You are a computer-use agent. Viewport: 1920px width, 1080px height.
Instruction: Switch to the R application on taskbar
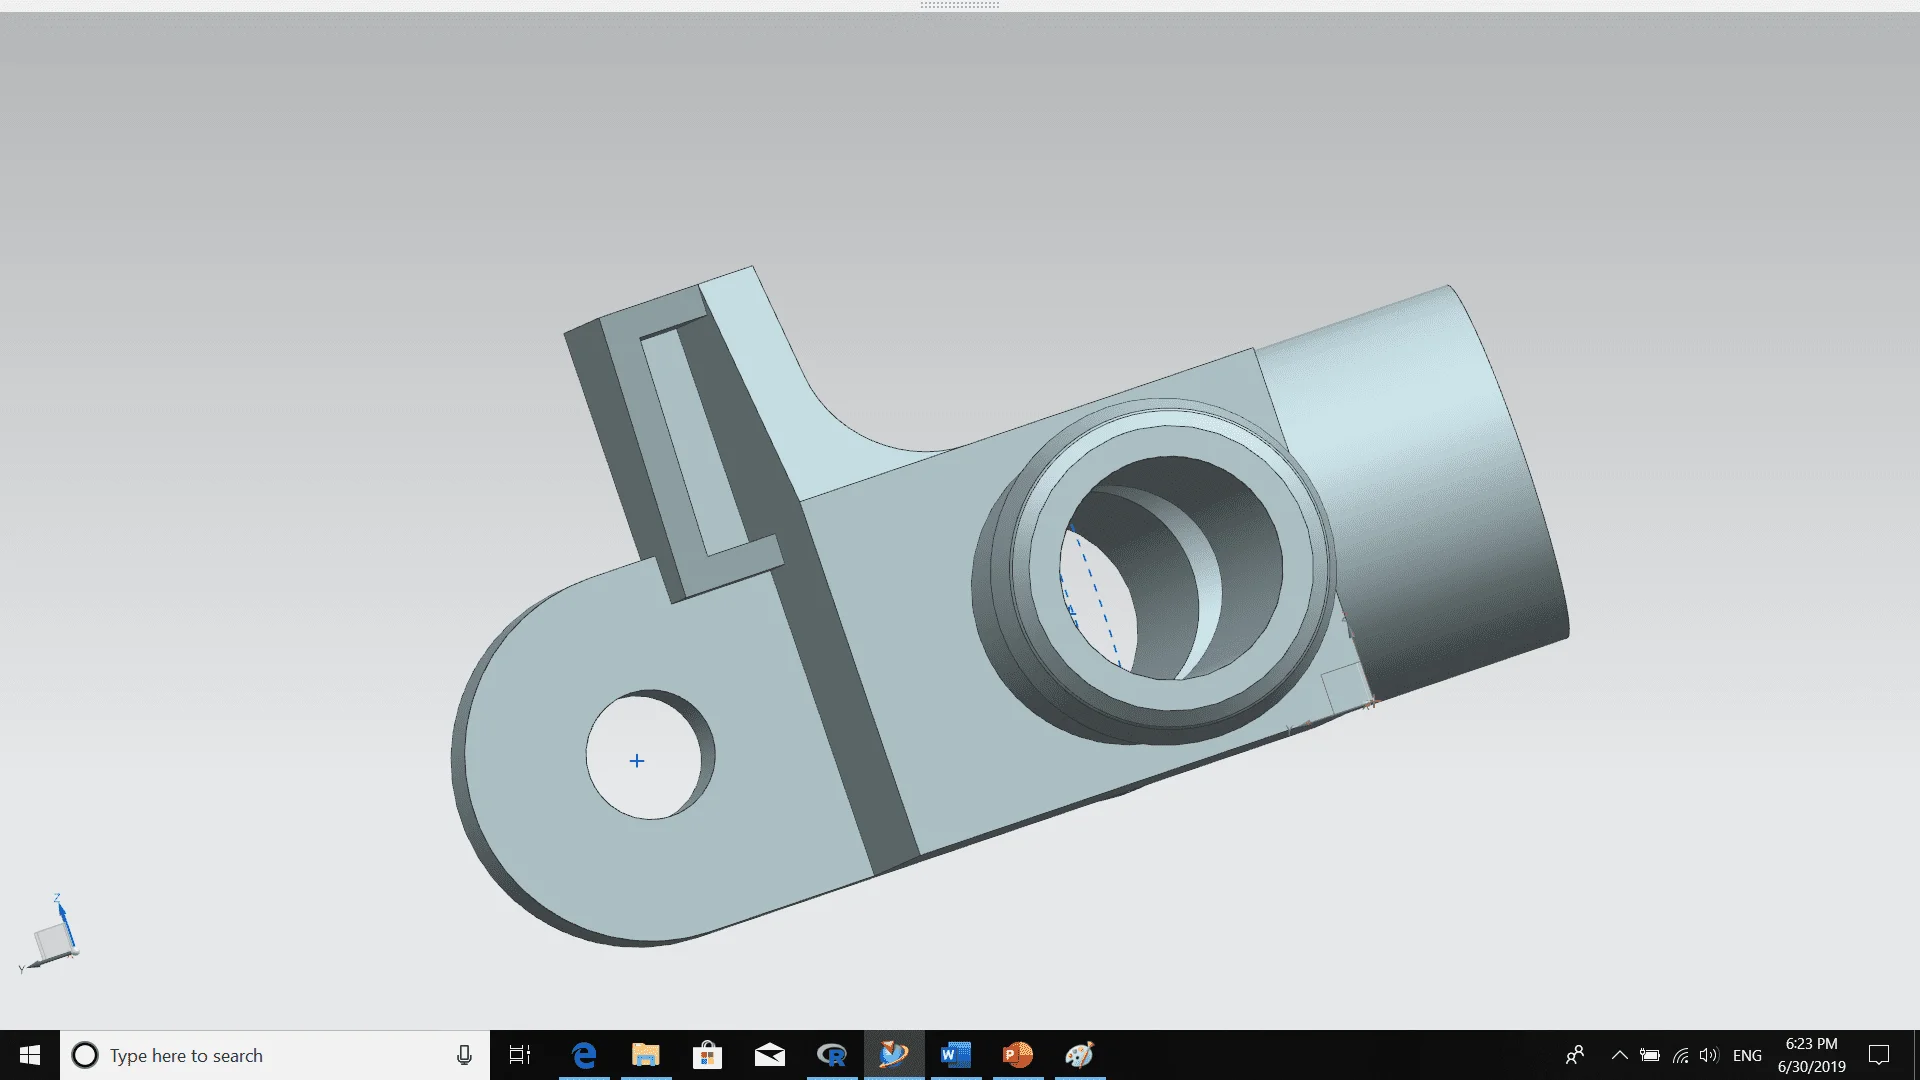(x=832, y=1055)
